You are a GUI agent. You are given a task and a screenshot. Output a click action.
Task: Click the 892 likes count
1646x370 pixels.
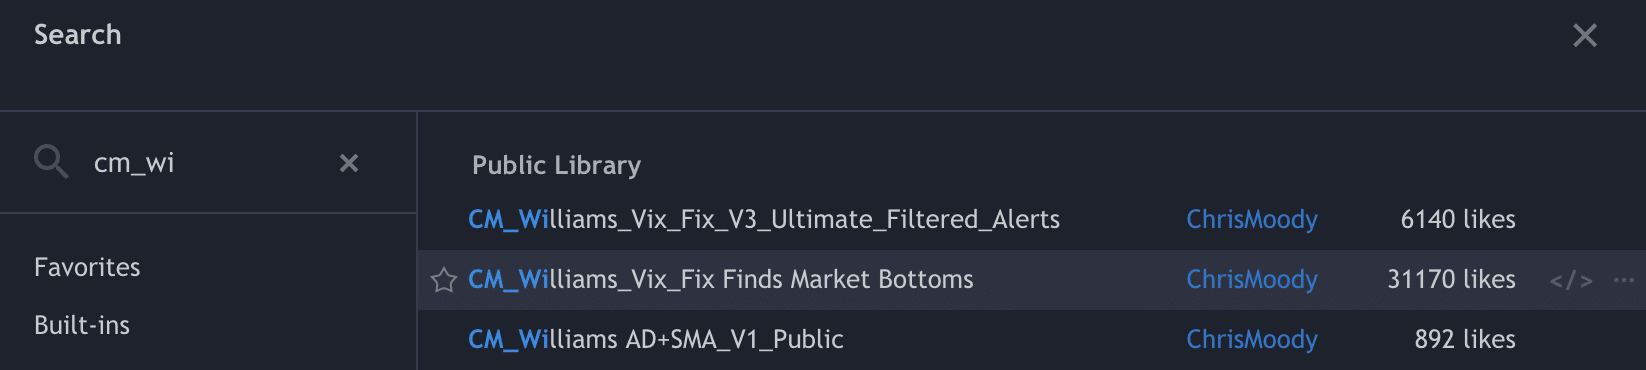(x=1465, y=340)
